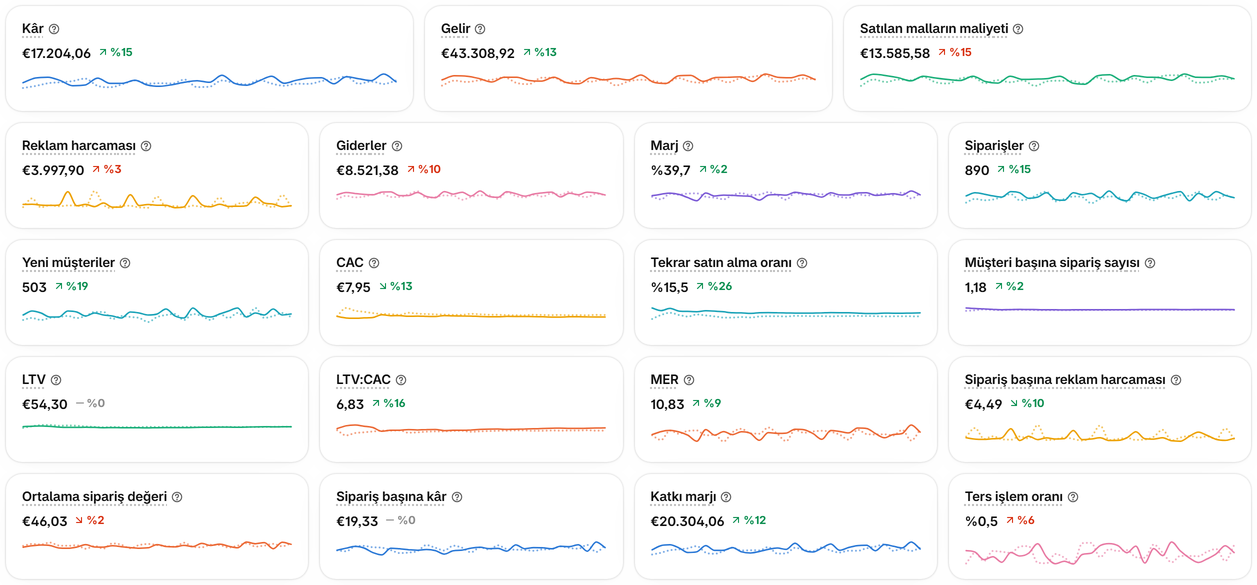Screen dimensions: 1257x585
Task: Click the Ters işlem oranı sparkline chart
Action: coord(1100,553)
